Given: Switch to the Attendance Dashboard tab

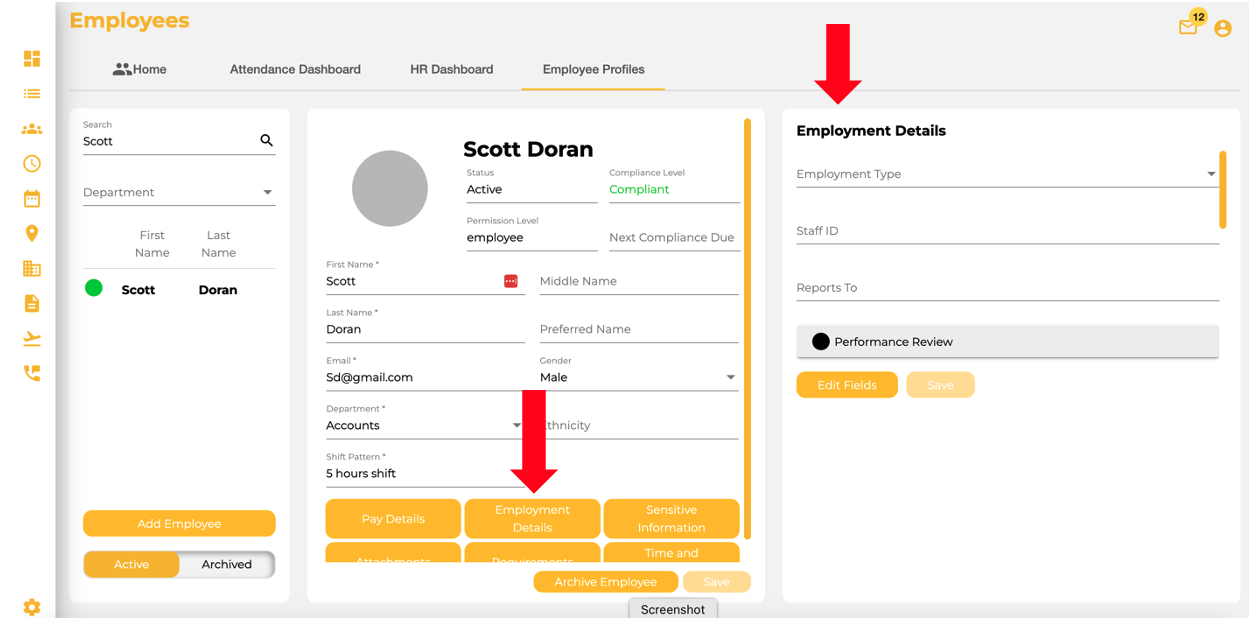Looking at the screenshot, I should pyautogui.click(x=295, y=69).
